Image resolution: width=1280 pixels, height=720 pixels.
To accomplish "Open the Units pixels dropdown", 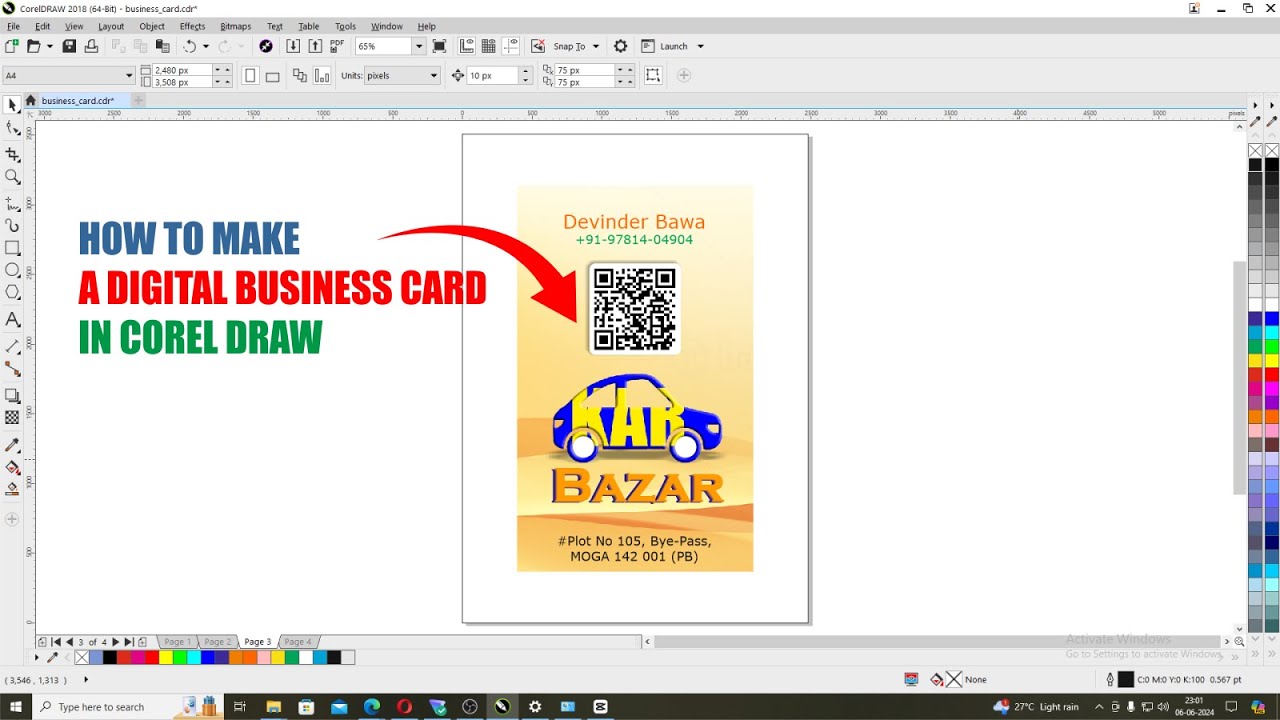I will tap(433, 75).
